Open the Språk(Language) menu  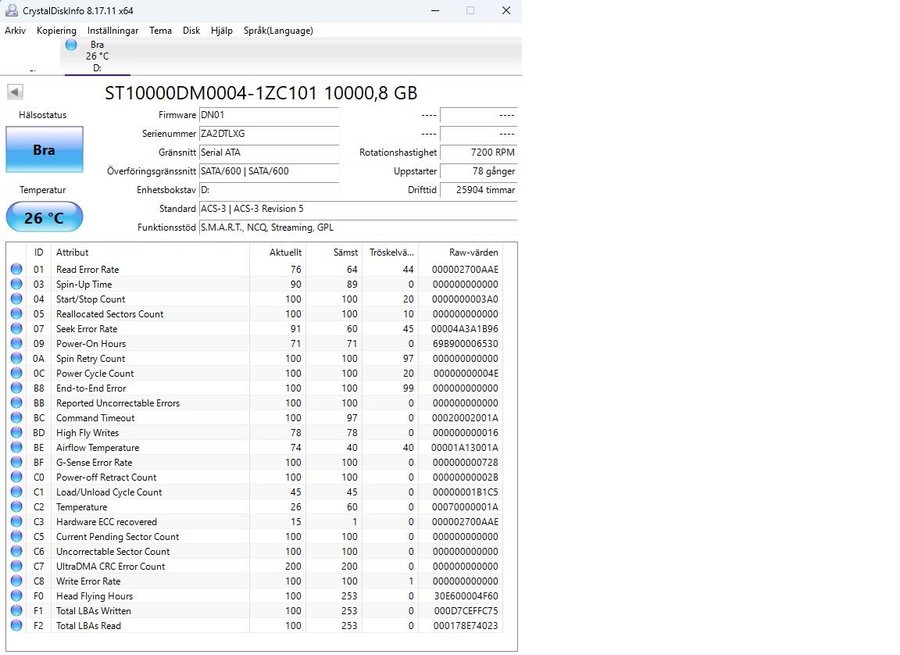coord(278,30)
